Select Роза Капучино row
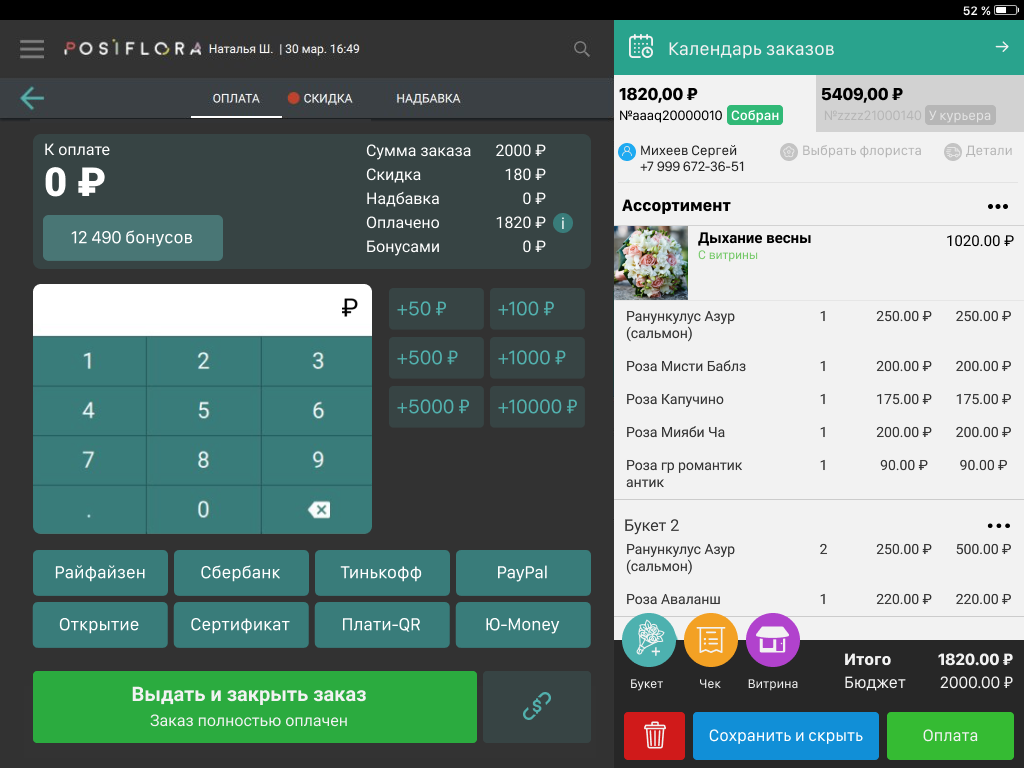 pyautogui.click(x=819, y=399)
